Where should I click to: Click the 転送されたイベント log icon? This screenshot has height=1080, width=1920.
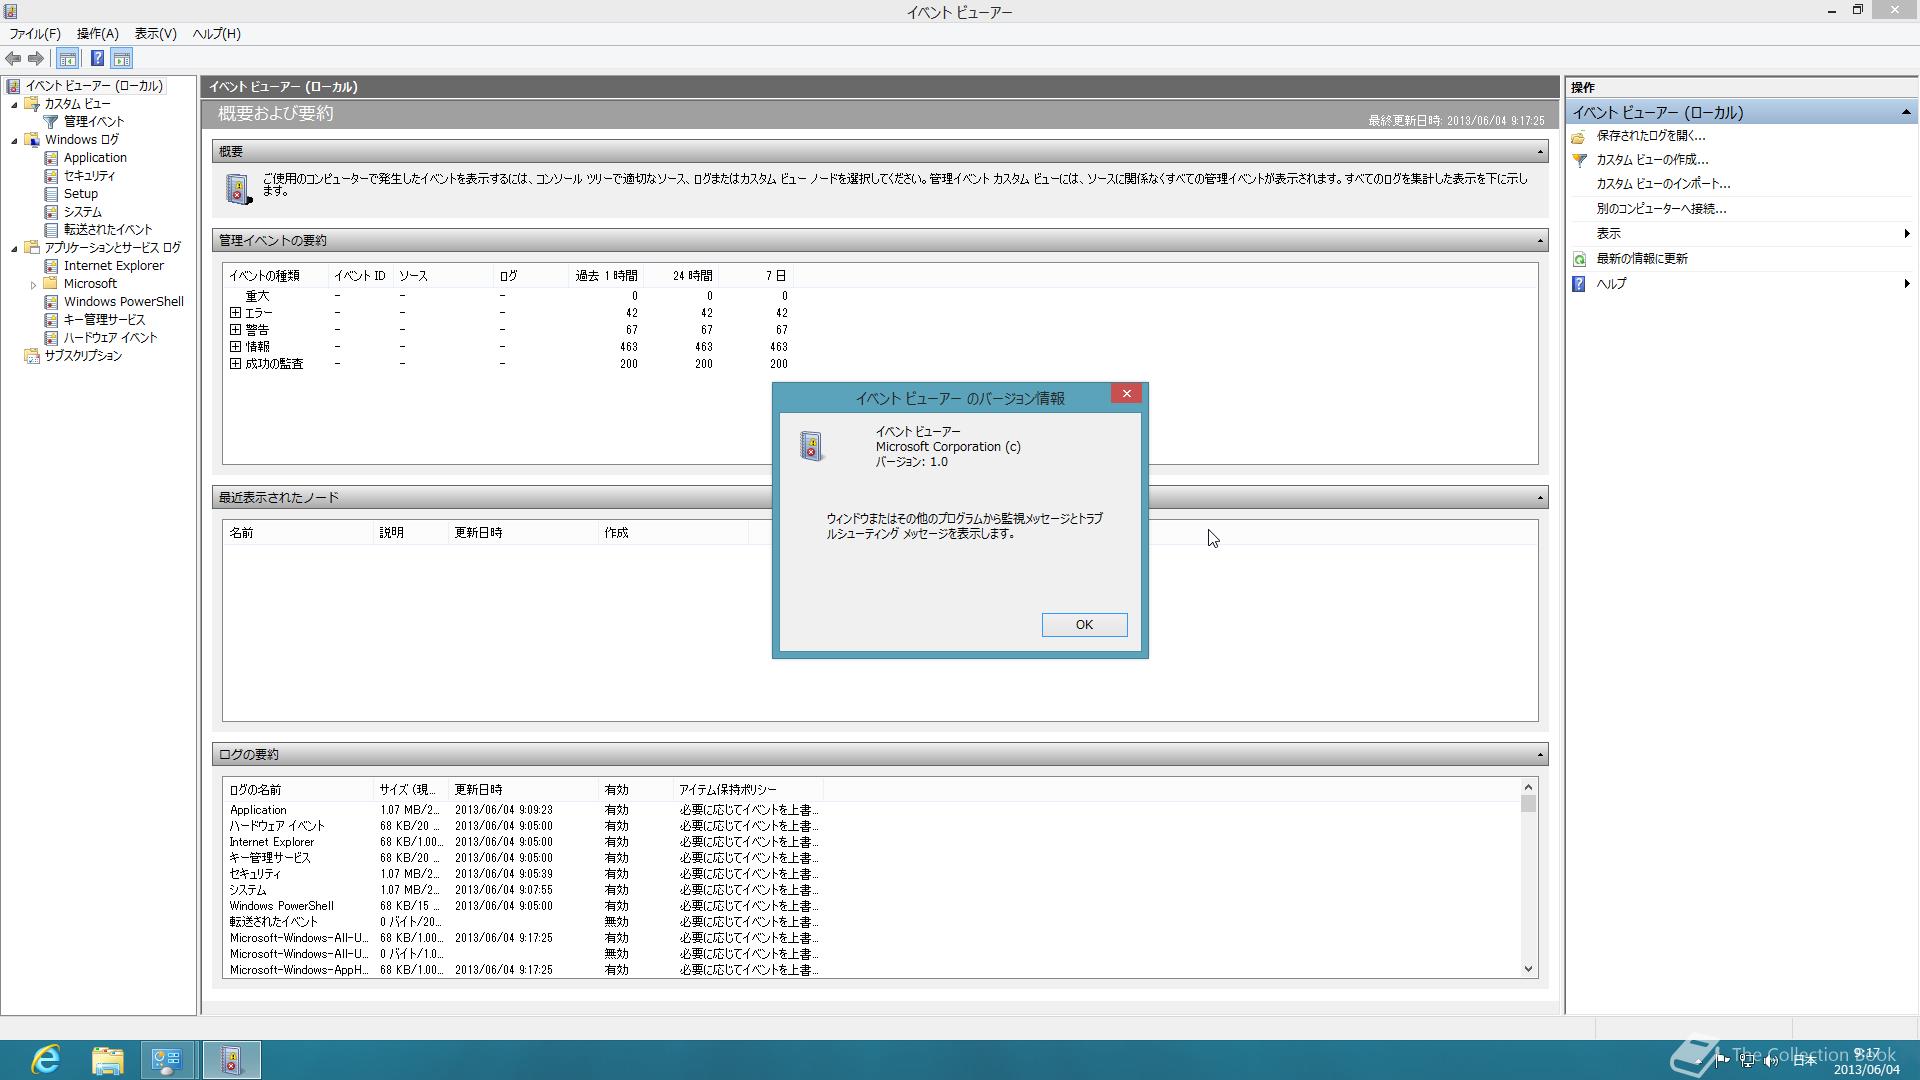51,230
